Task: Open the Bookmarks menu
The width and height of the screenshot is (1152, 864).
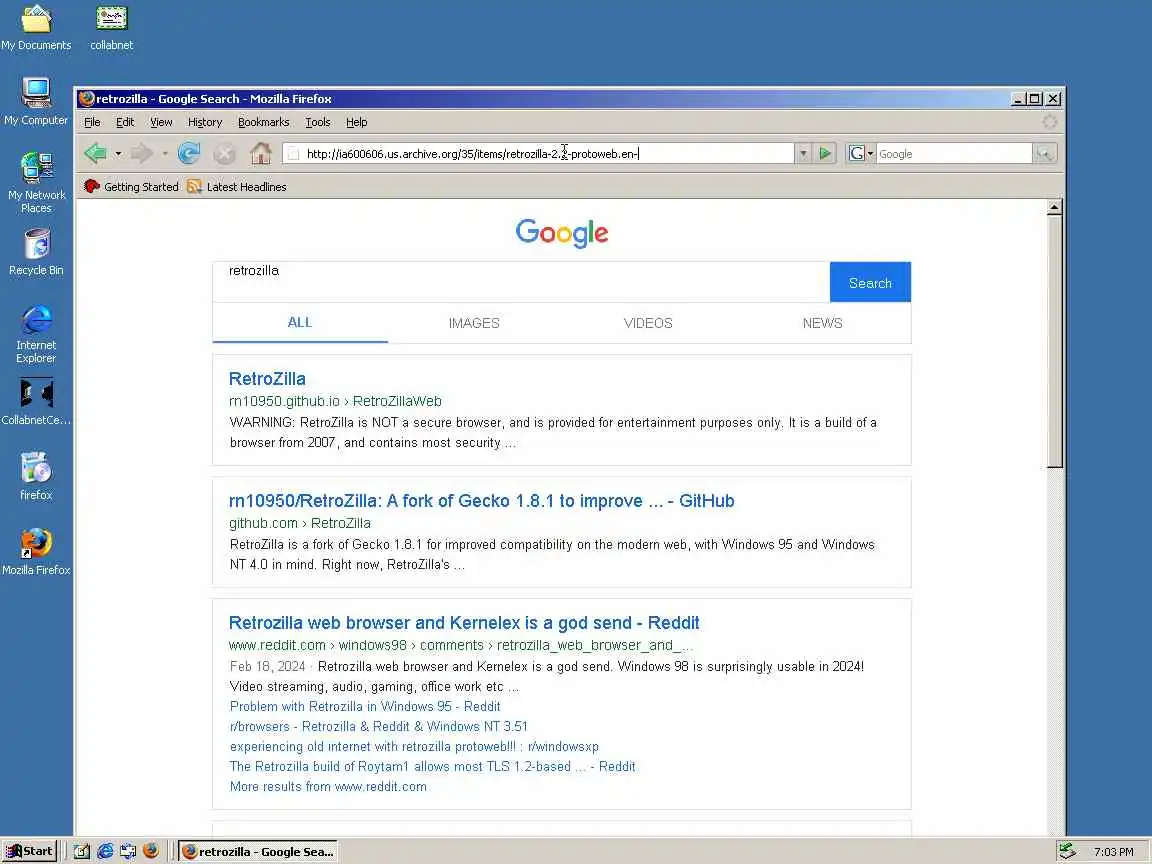Action: 263,122
